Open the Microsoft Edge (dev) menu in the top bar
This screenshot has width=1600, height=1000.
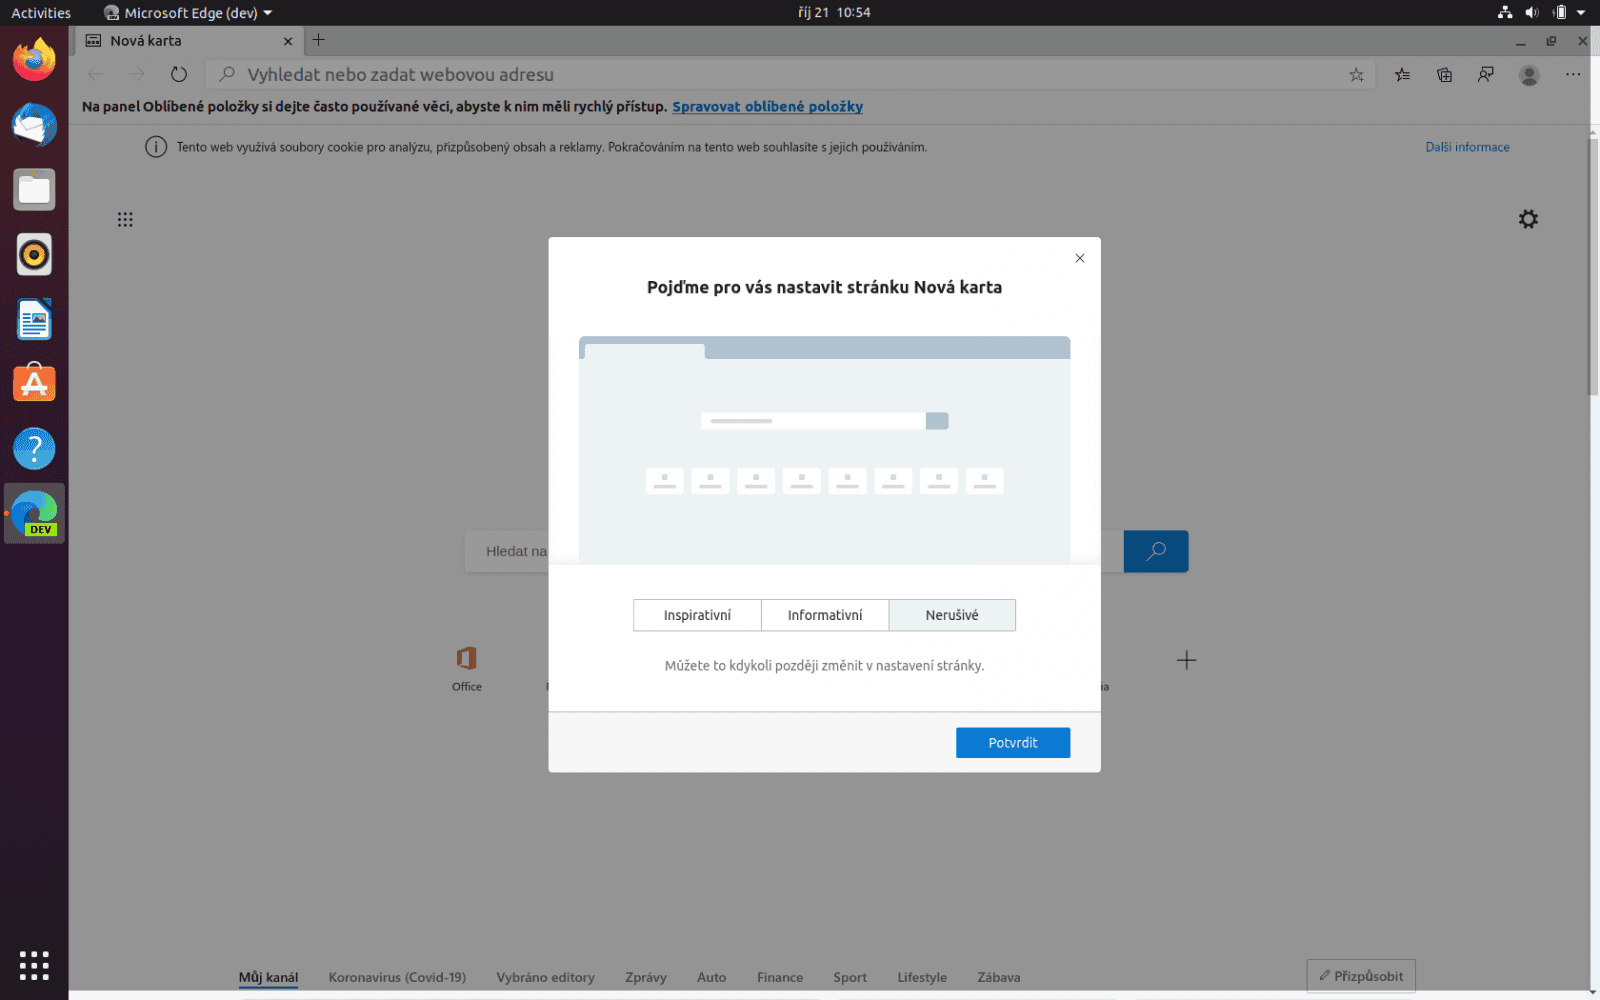(x=186, y=12)
